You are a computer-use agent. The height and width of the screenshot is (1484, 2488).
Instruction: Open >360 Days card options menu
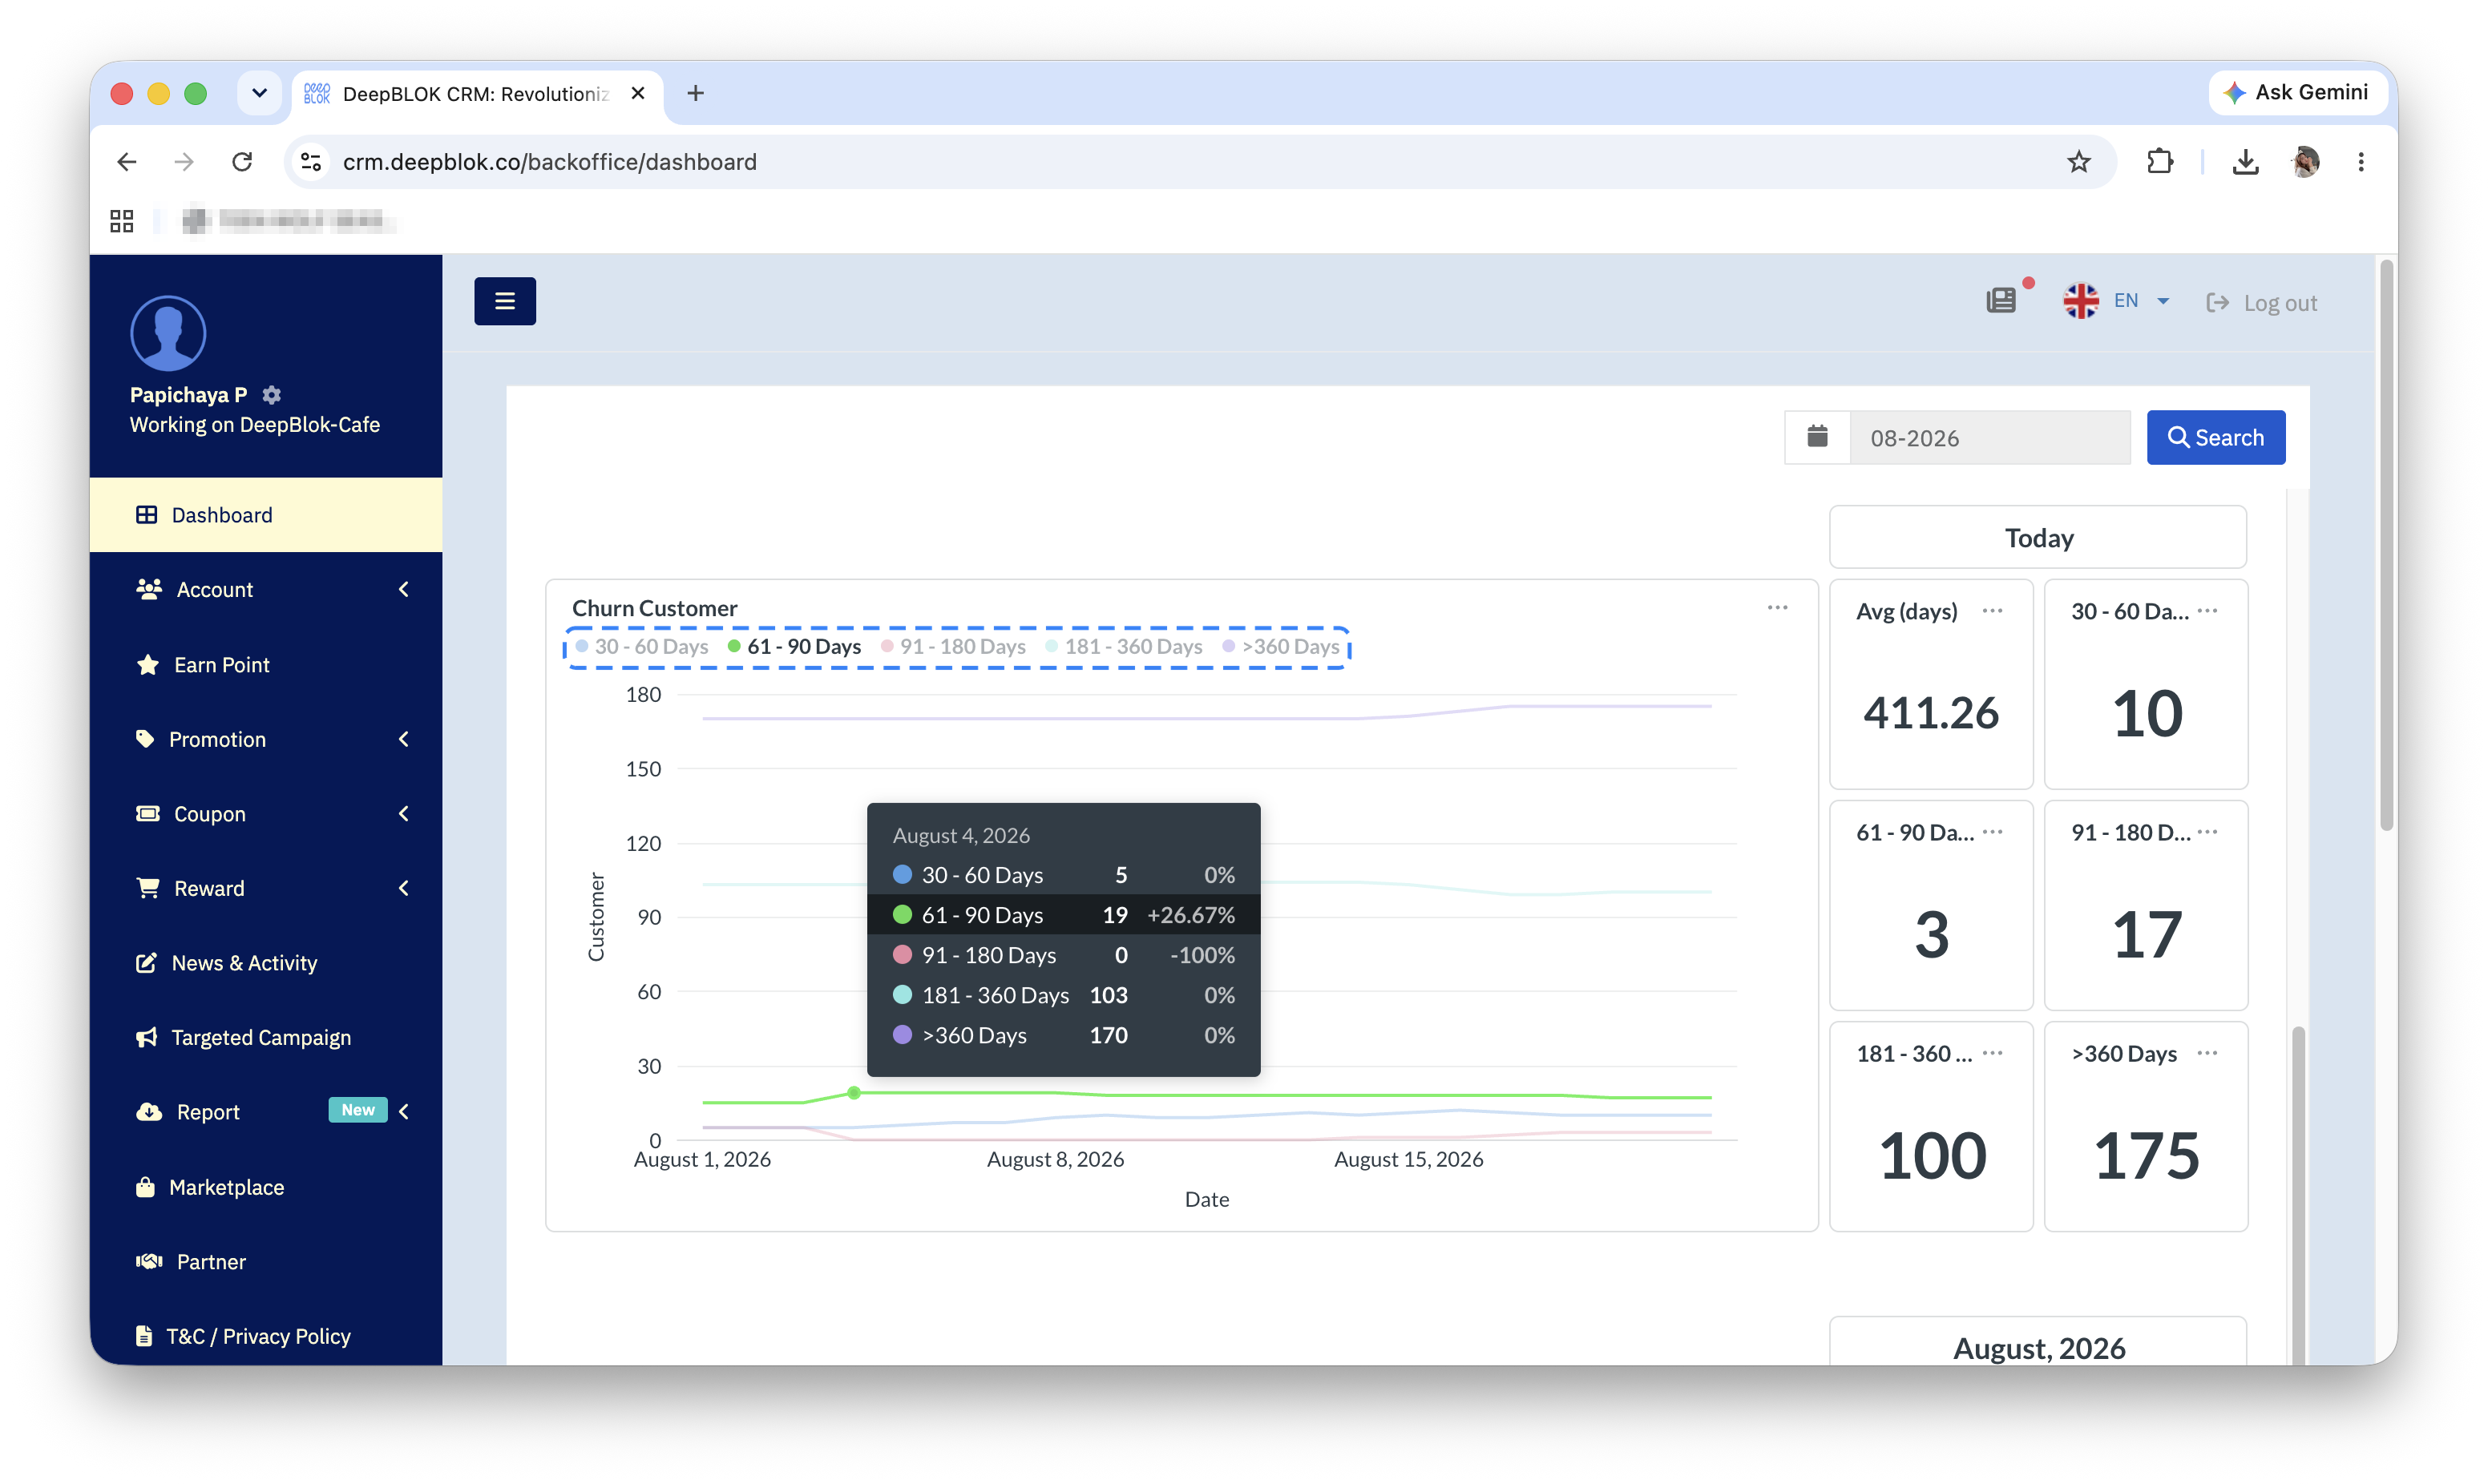point(2207,1053)
